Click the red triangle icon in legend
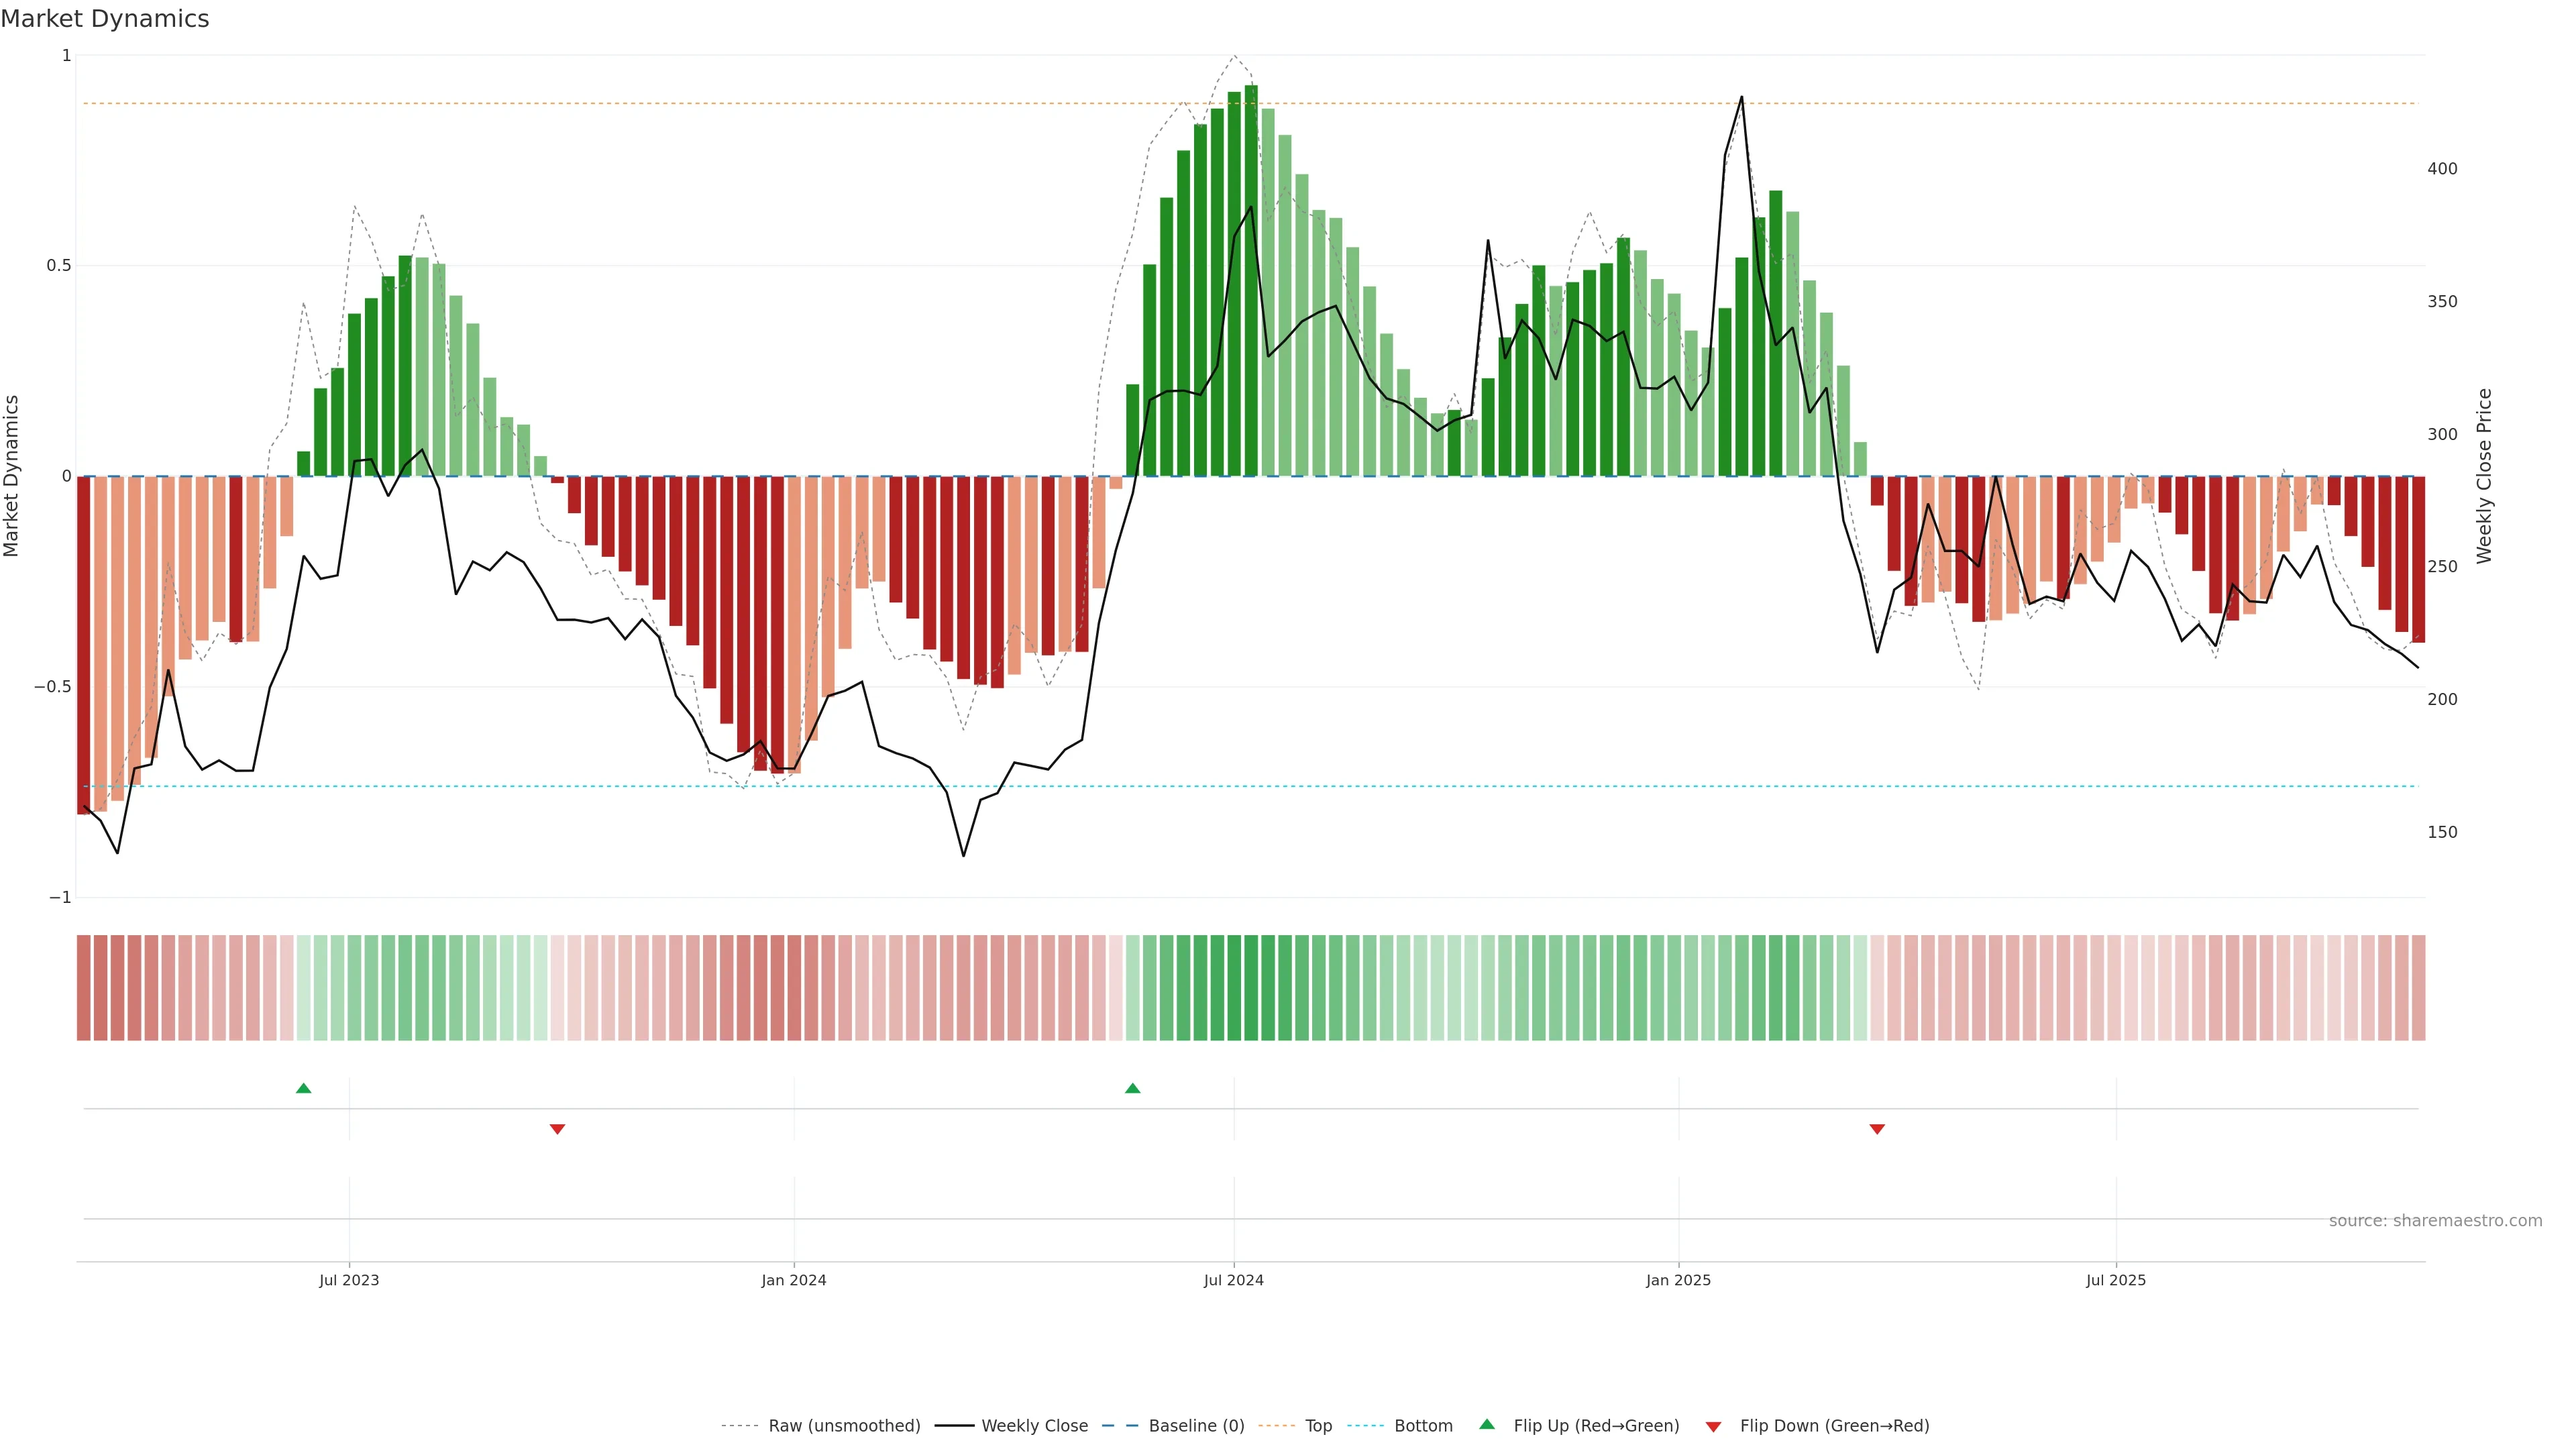2576x1449 pixels. [1713, 1427]
